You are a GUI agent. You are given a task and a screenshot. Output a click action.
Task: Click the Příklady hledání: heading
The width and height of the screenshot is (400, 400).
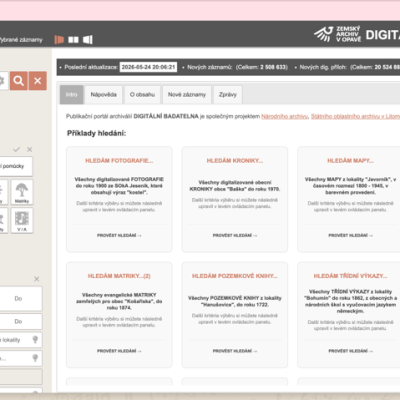point(96,133)
